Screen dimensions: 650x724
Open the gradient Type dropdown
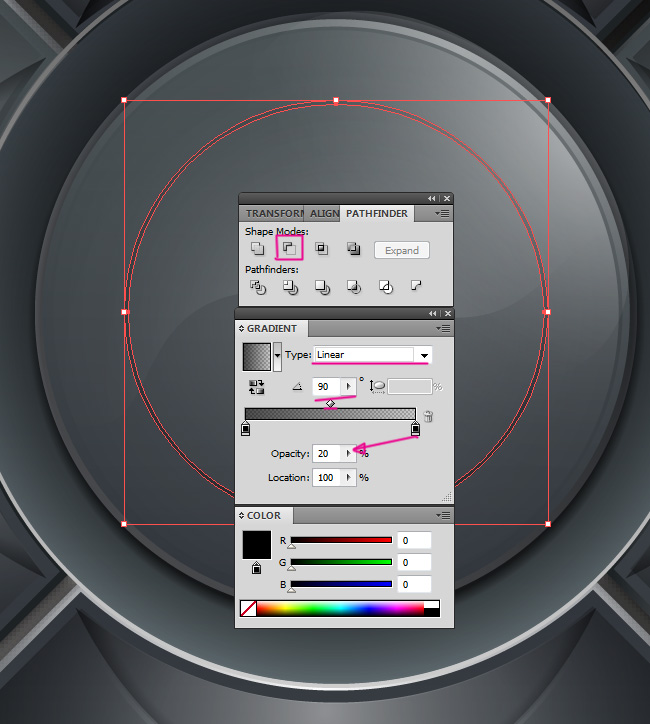click(x=424, y=355)
